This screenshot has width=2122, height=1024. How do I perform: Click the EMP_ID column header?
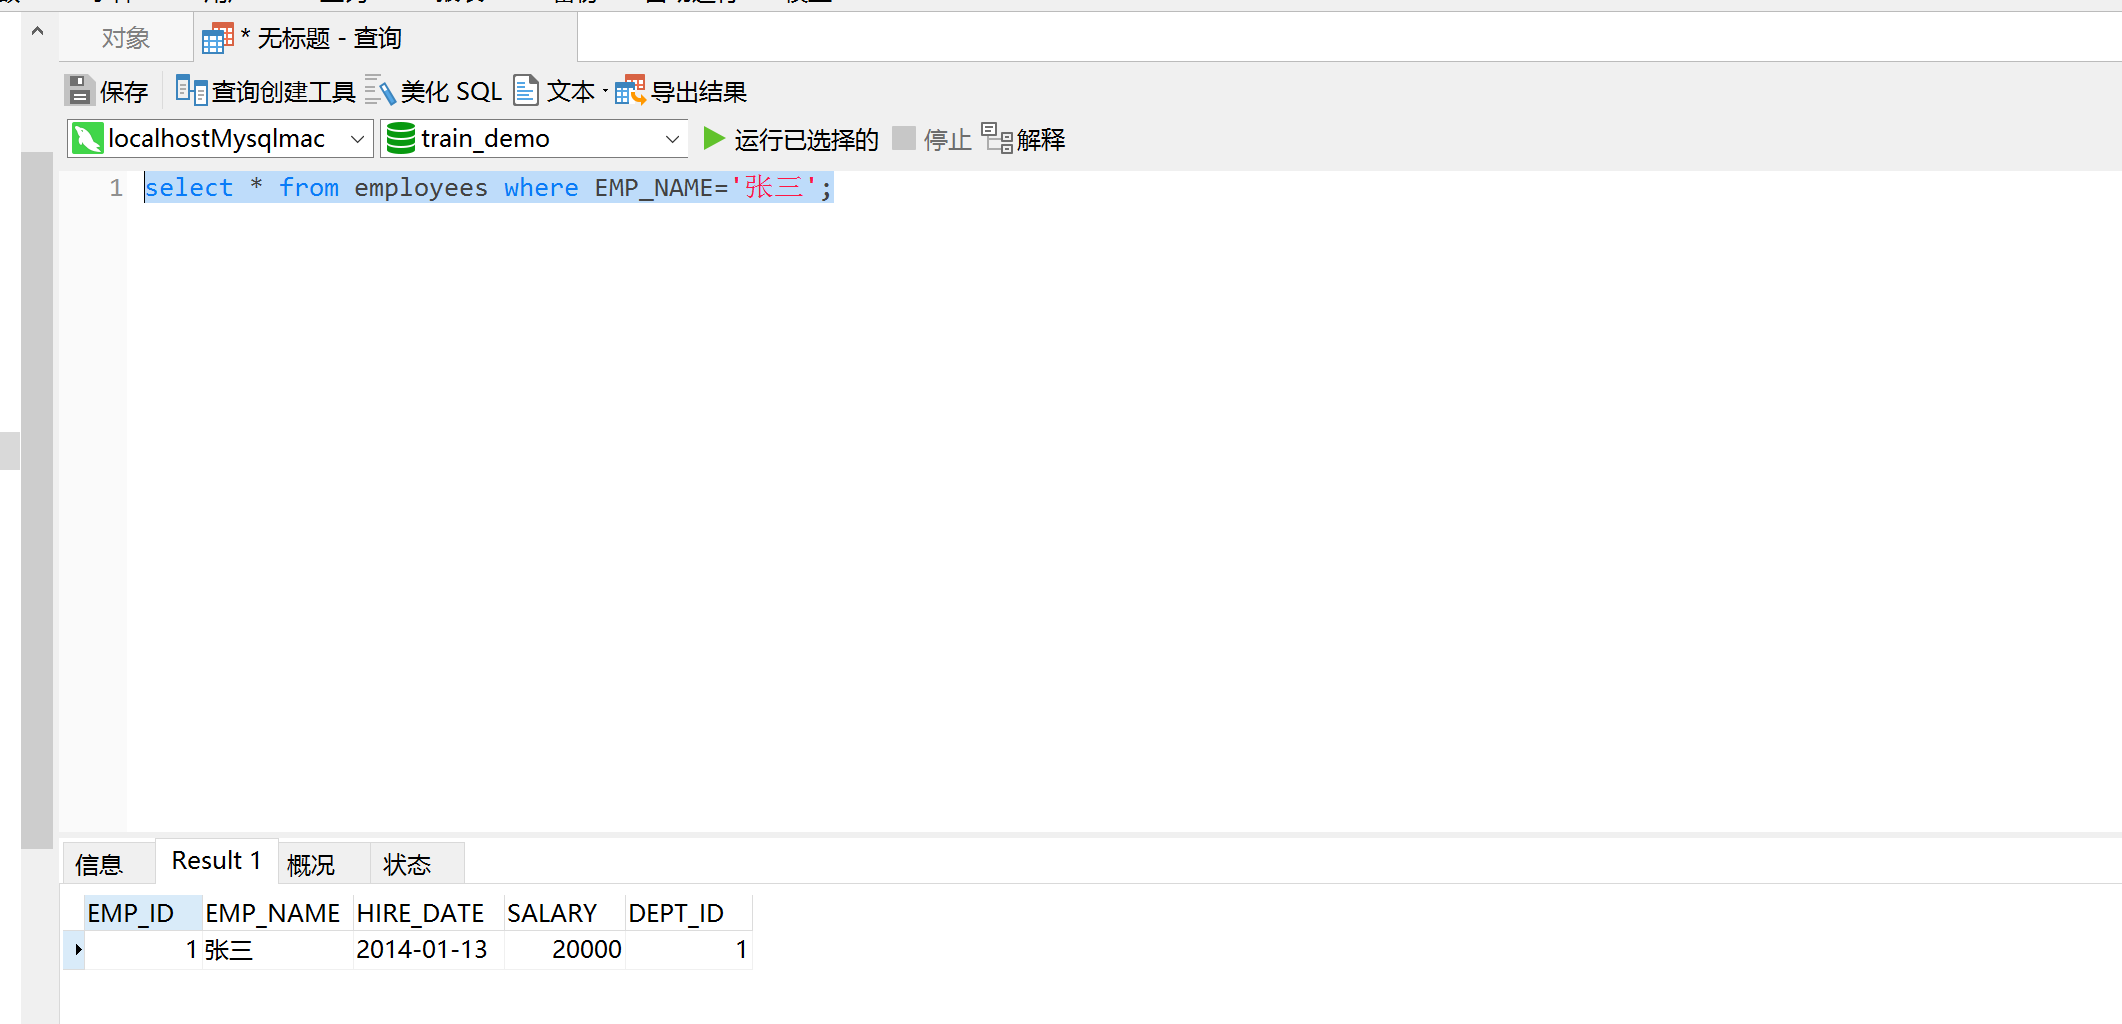pos(143,913)
